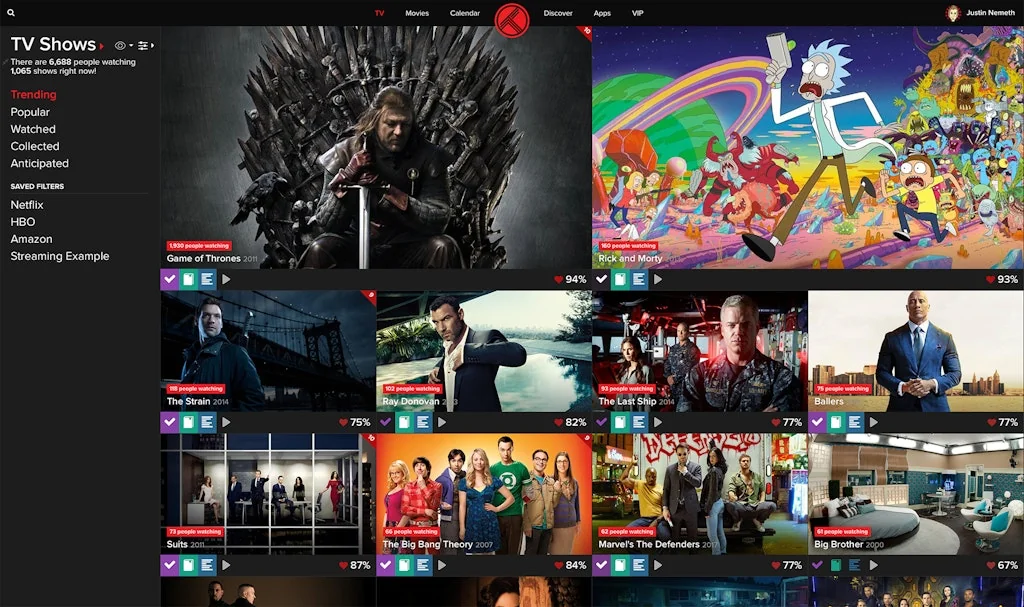Open Justin Nemeth's avatar picture
1024x607 pixels.
click(x=953, y=13)
